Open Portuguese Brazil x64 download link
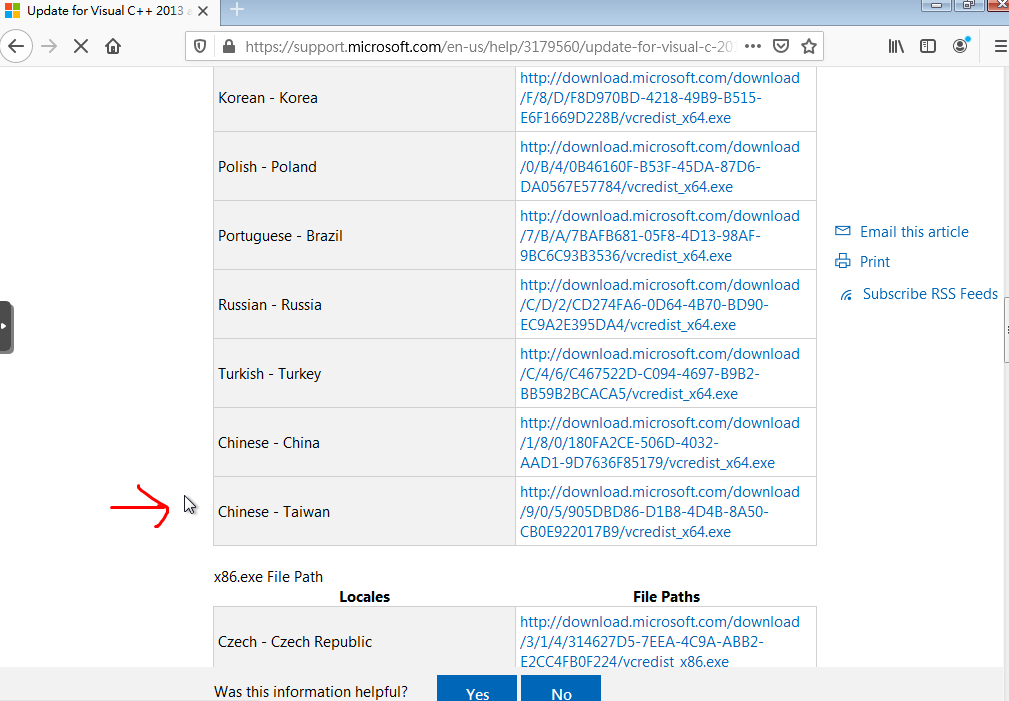The image size is (1009, 701). coord(660,236)
